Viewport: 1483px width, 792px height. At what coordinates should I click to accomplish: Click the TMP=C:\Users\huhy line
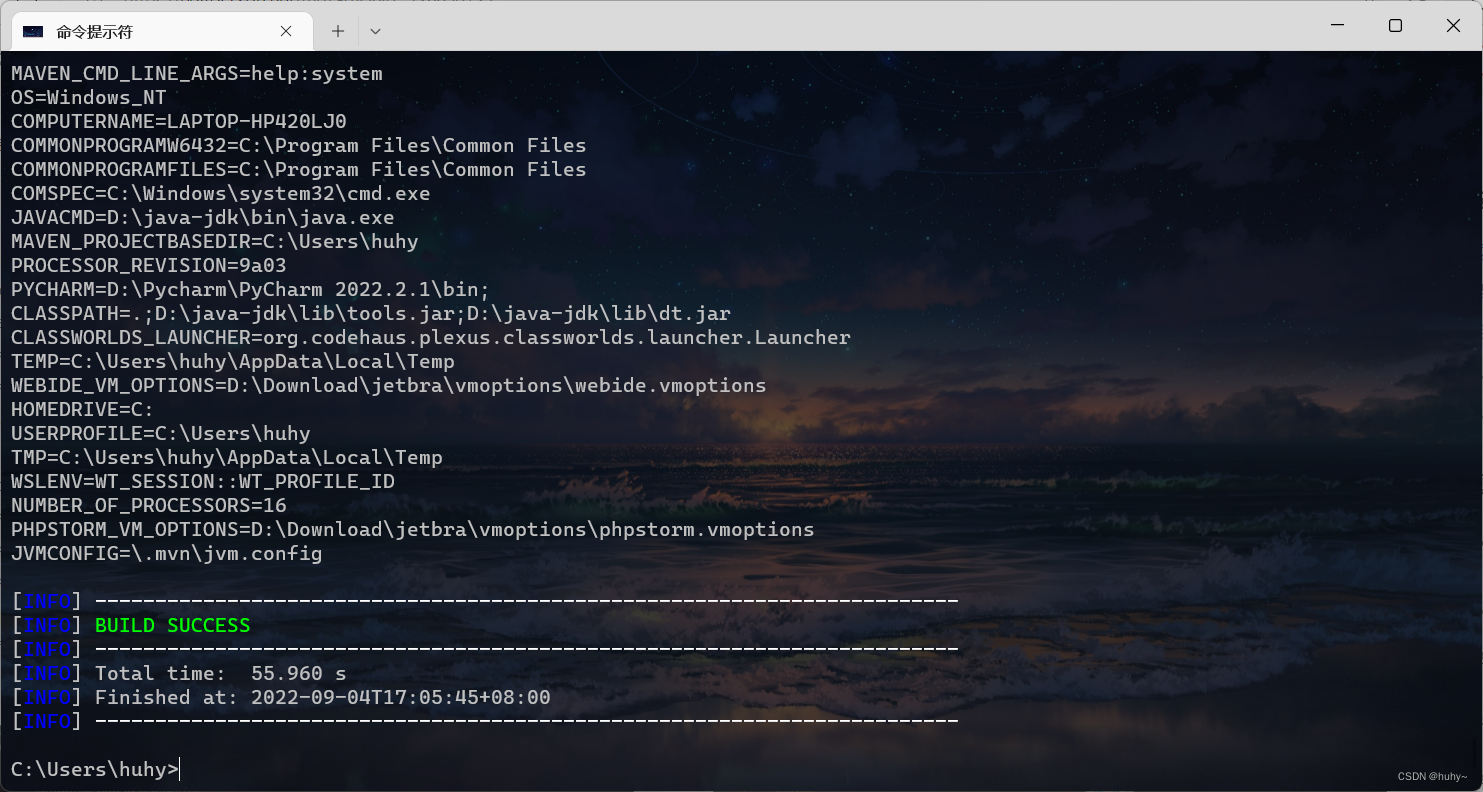pos(227,457)
